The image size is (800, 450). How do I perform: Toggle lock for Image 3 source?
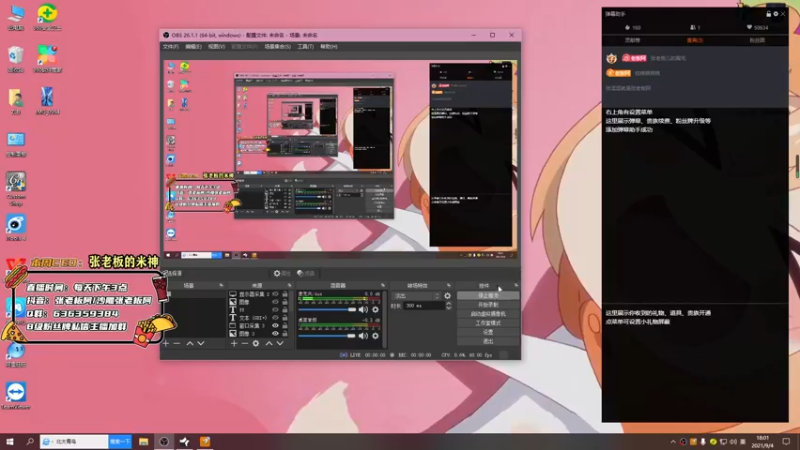pos(285,334)
